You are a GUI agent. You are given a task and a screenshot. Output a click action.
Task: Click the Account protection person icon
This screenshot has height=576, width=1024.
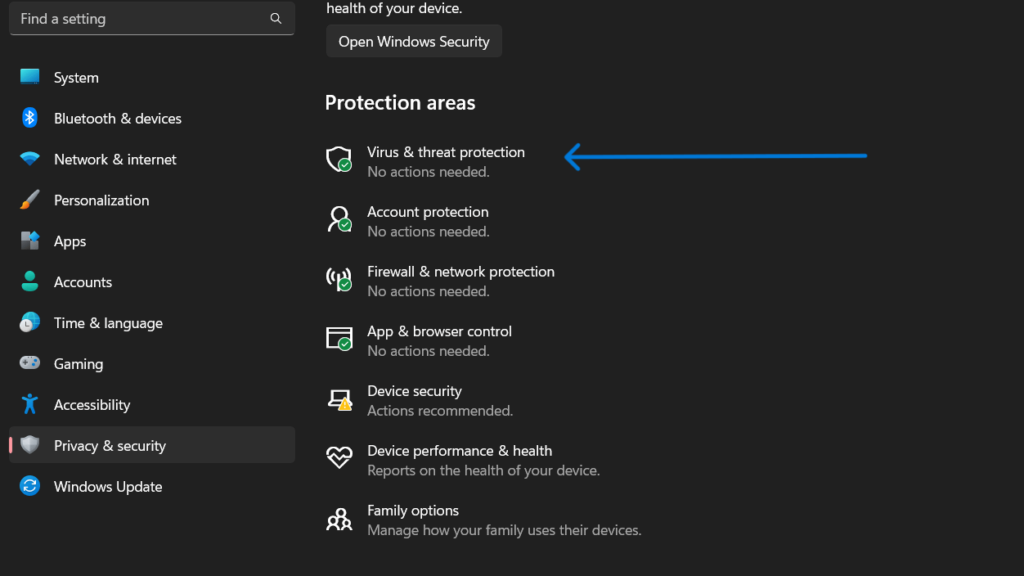coord(340,220)
